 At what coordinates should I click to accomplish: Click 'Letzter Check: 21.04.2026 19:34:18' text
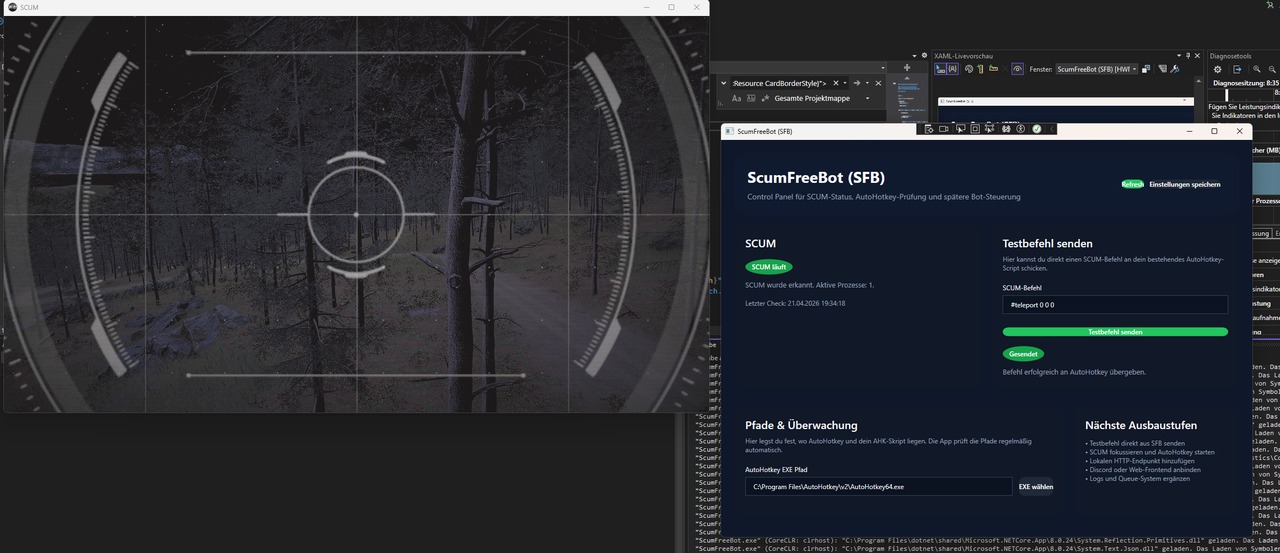795,303
